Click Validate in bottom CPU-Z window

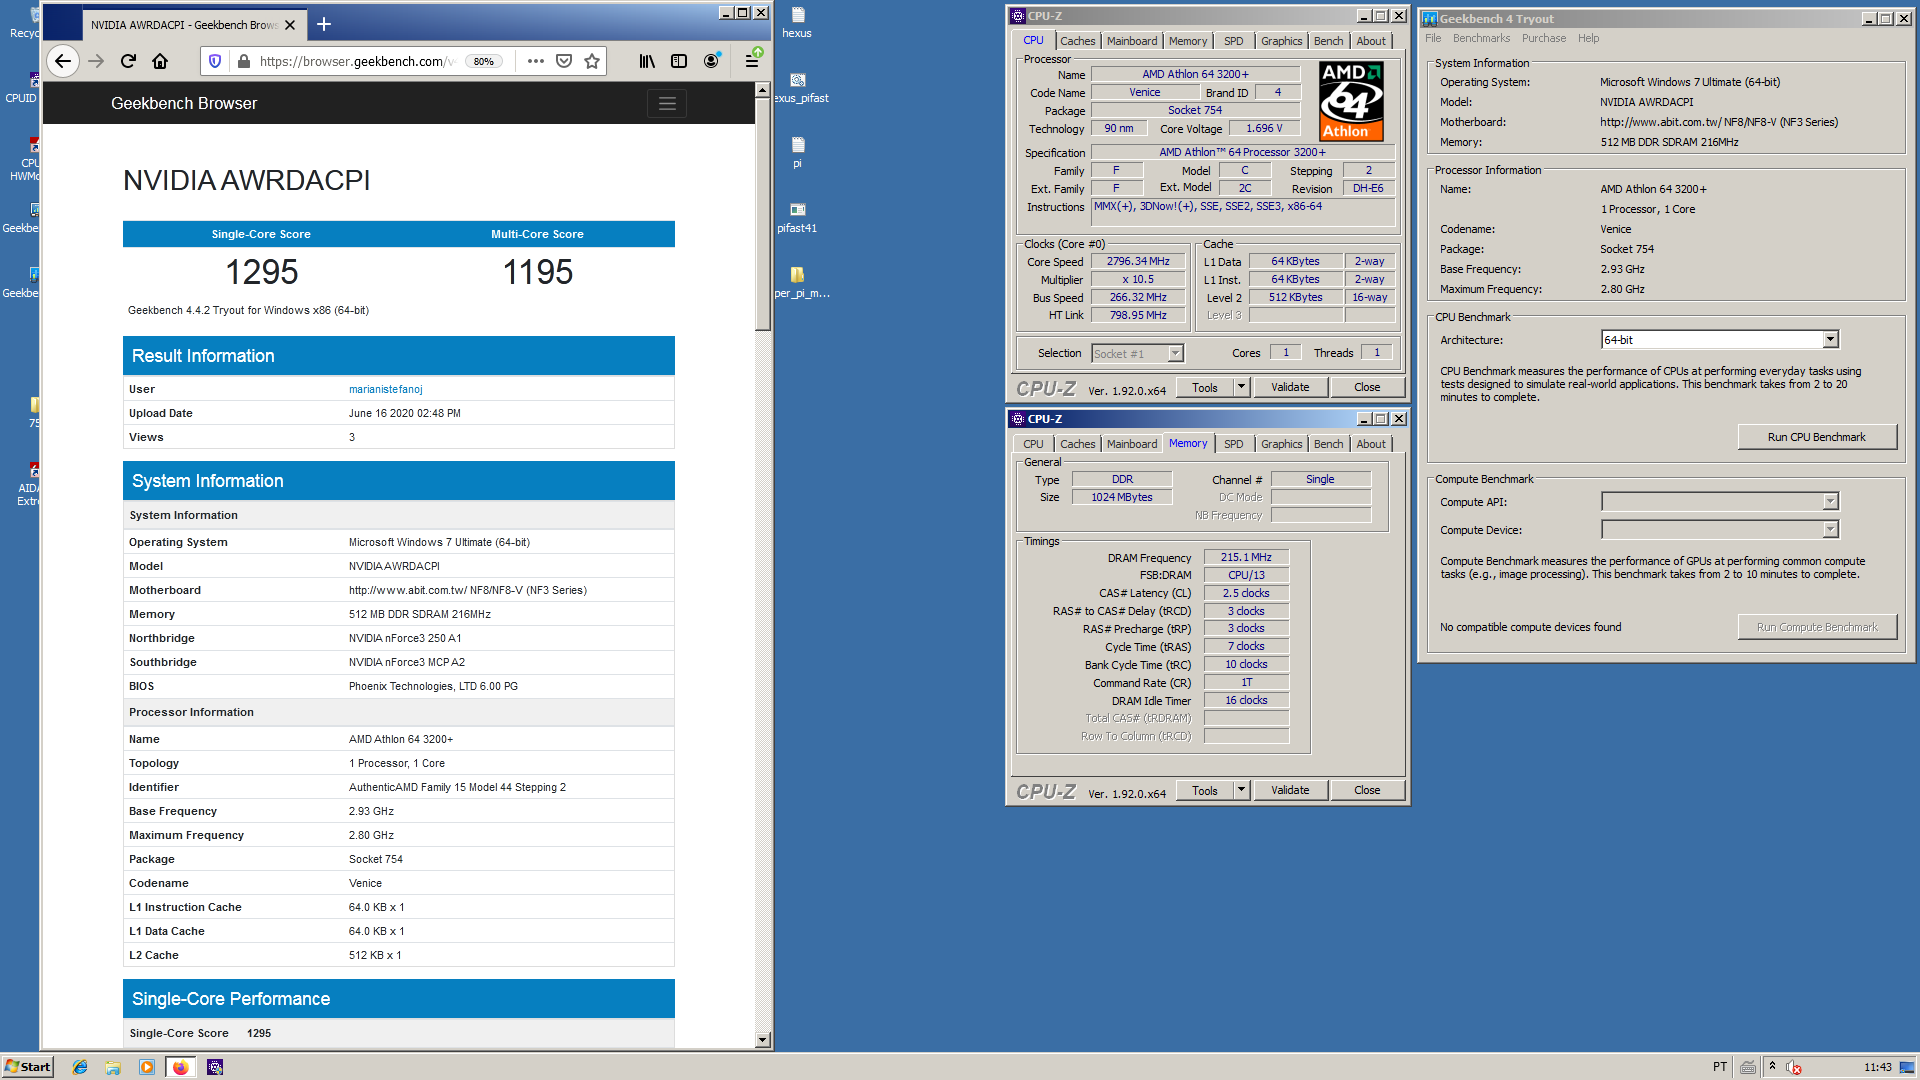click(x=1290, y=790)
